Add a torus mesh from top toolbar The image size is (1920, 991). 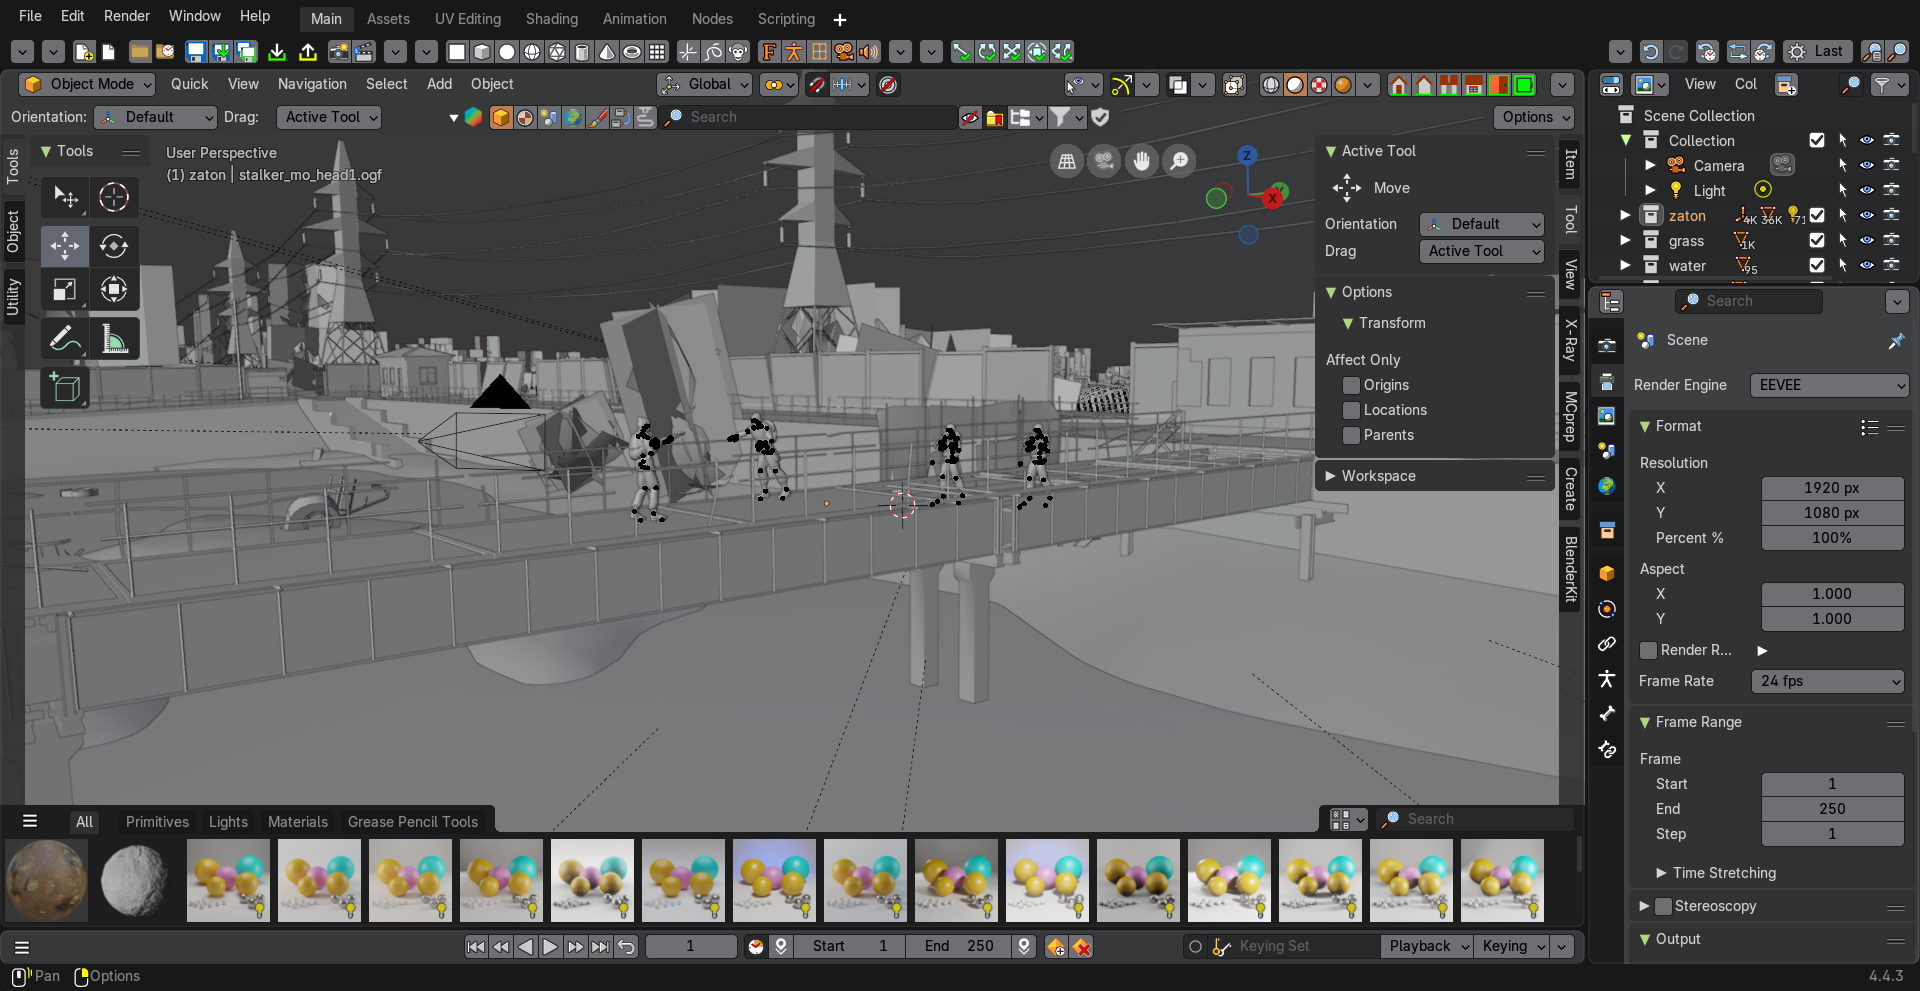[632, 52]
